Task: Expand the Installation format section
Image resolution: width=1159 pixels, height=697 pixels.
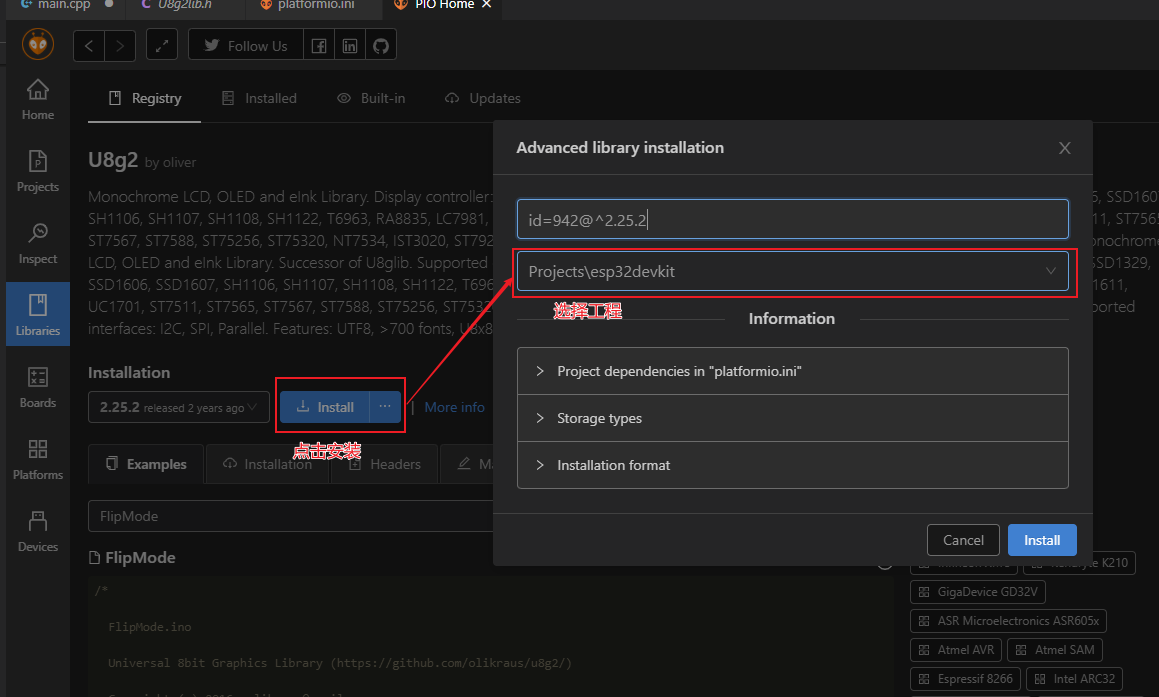Action: point(792,465)
